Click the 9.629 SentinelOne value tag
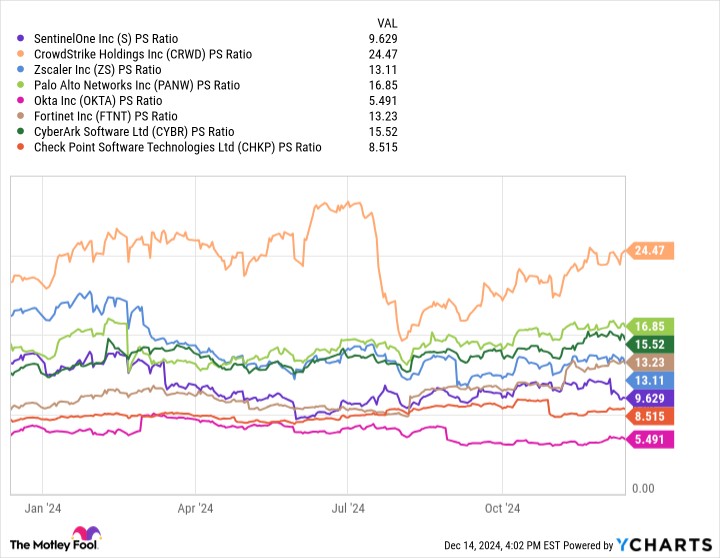720x558 pixels. coord(651,397)
